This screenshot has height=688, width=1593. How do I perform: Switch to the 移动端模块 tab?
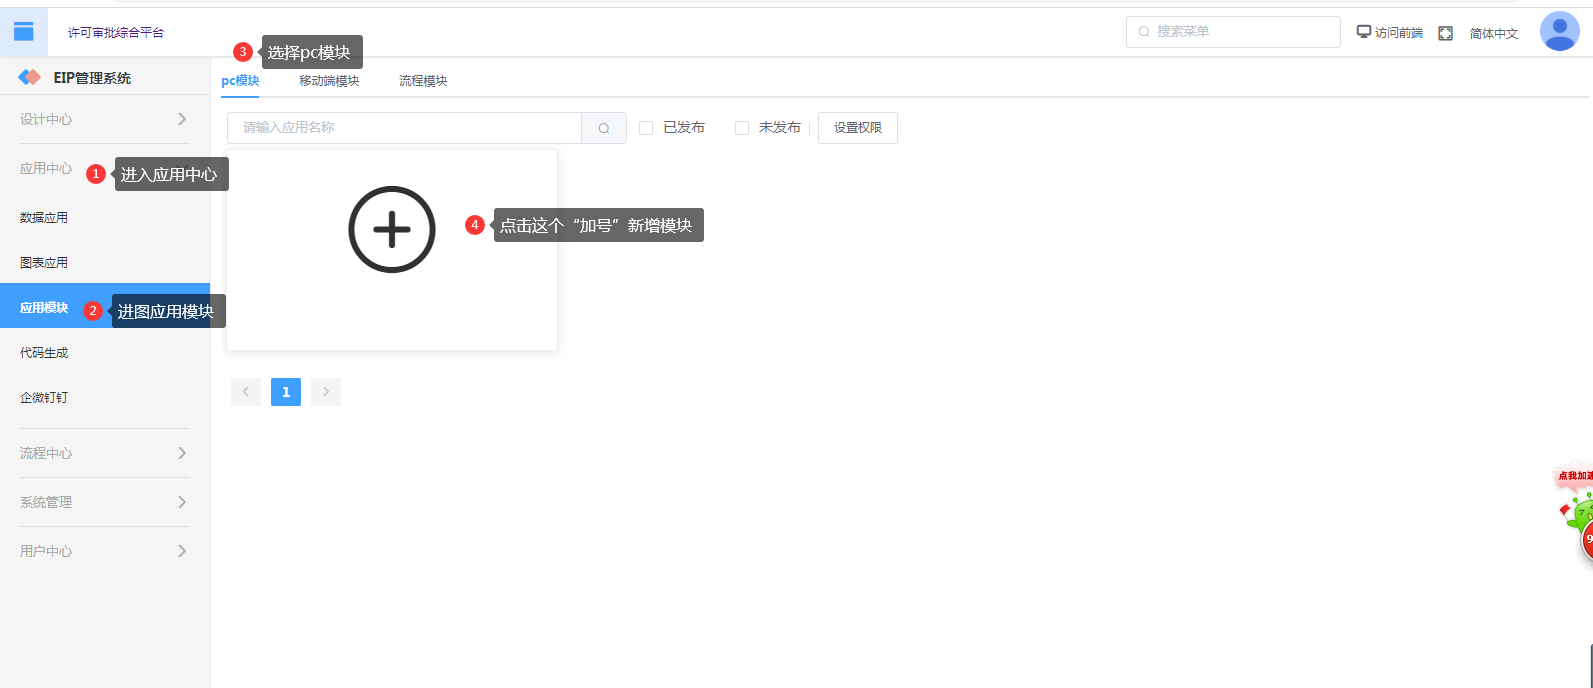point(329,81)
